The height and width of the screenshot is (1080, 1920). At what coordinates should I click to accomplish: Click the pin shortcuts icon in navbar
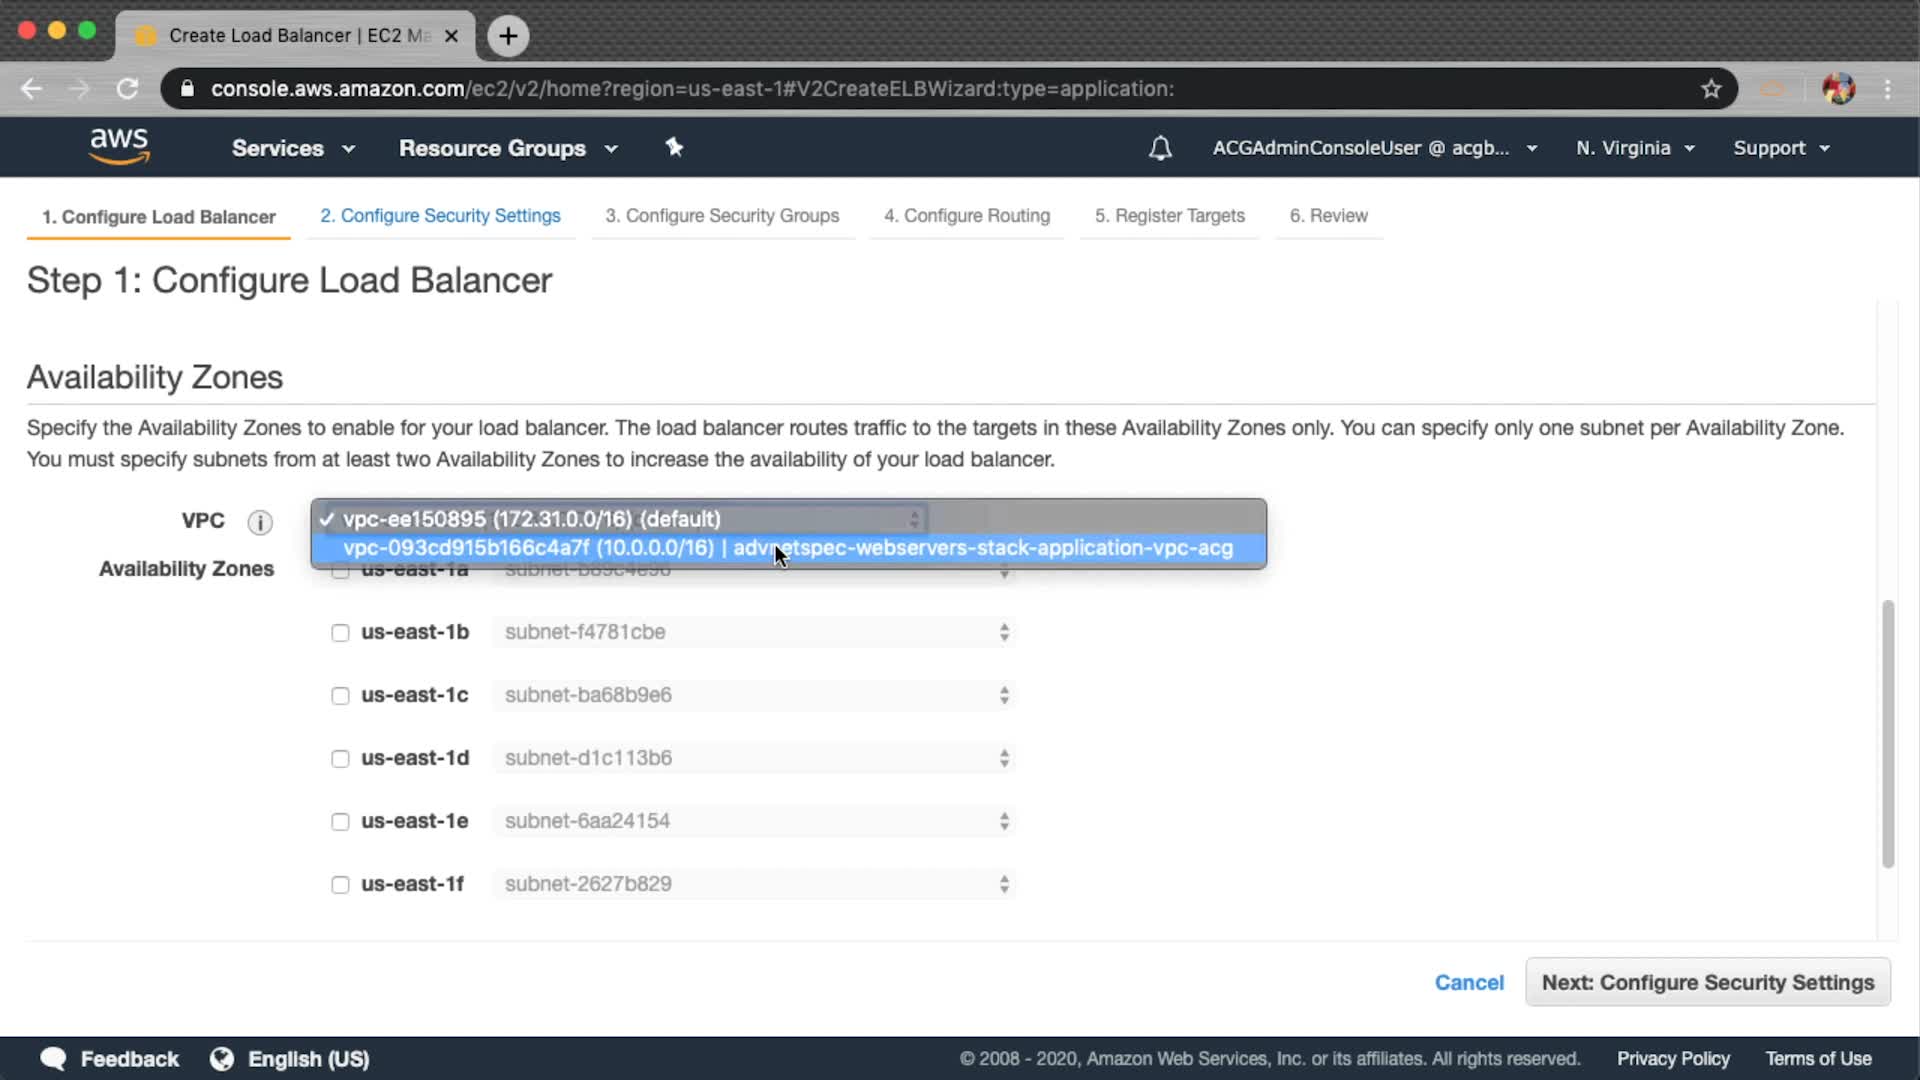coord(674,147)
